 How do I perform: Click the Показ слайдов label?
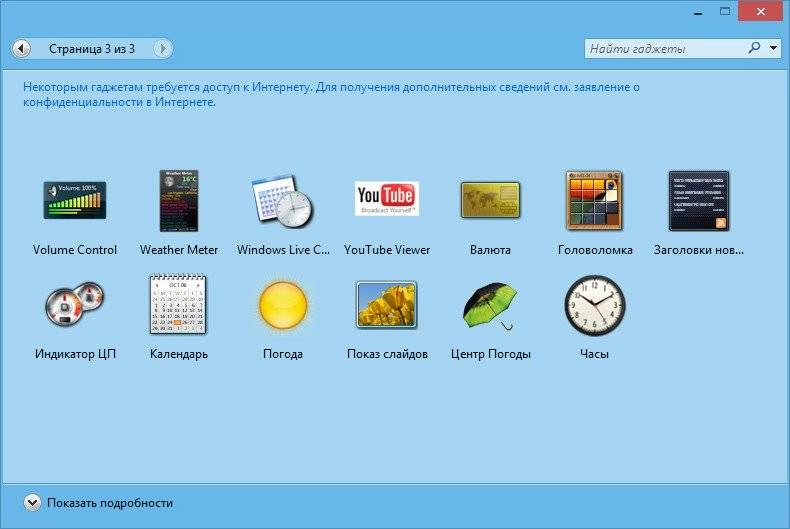[x=387, y=354]
